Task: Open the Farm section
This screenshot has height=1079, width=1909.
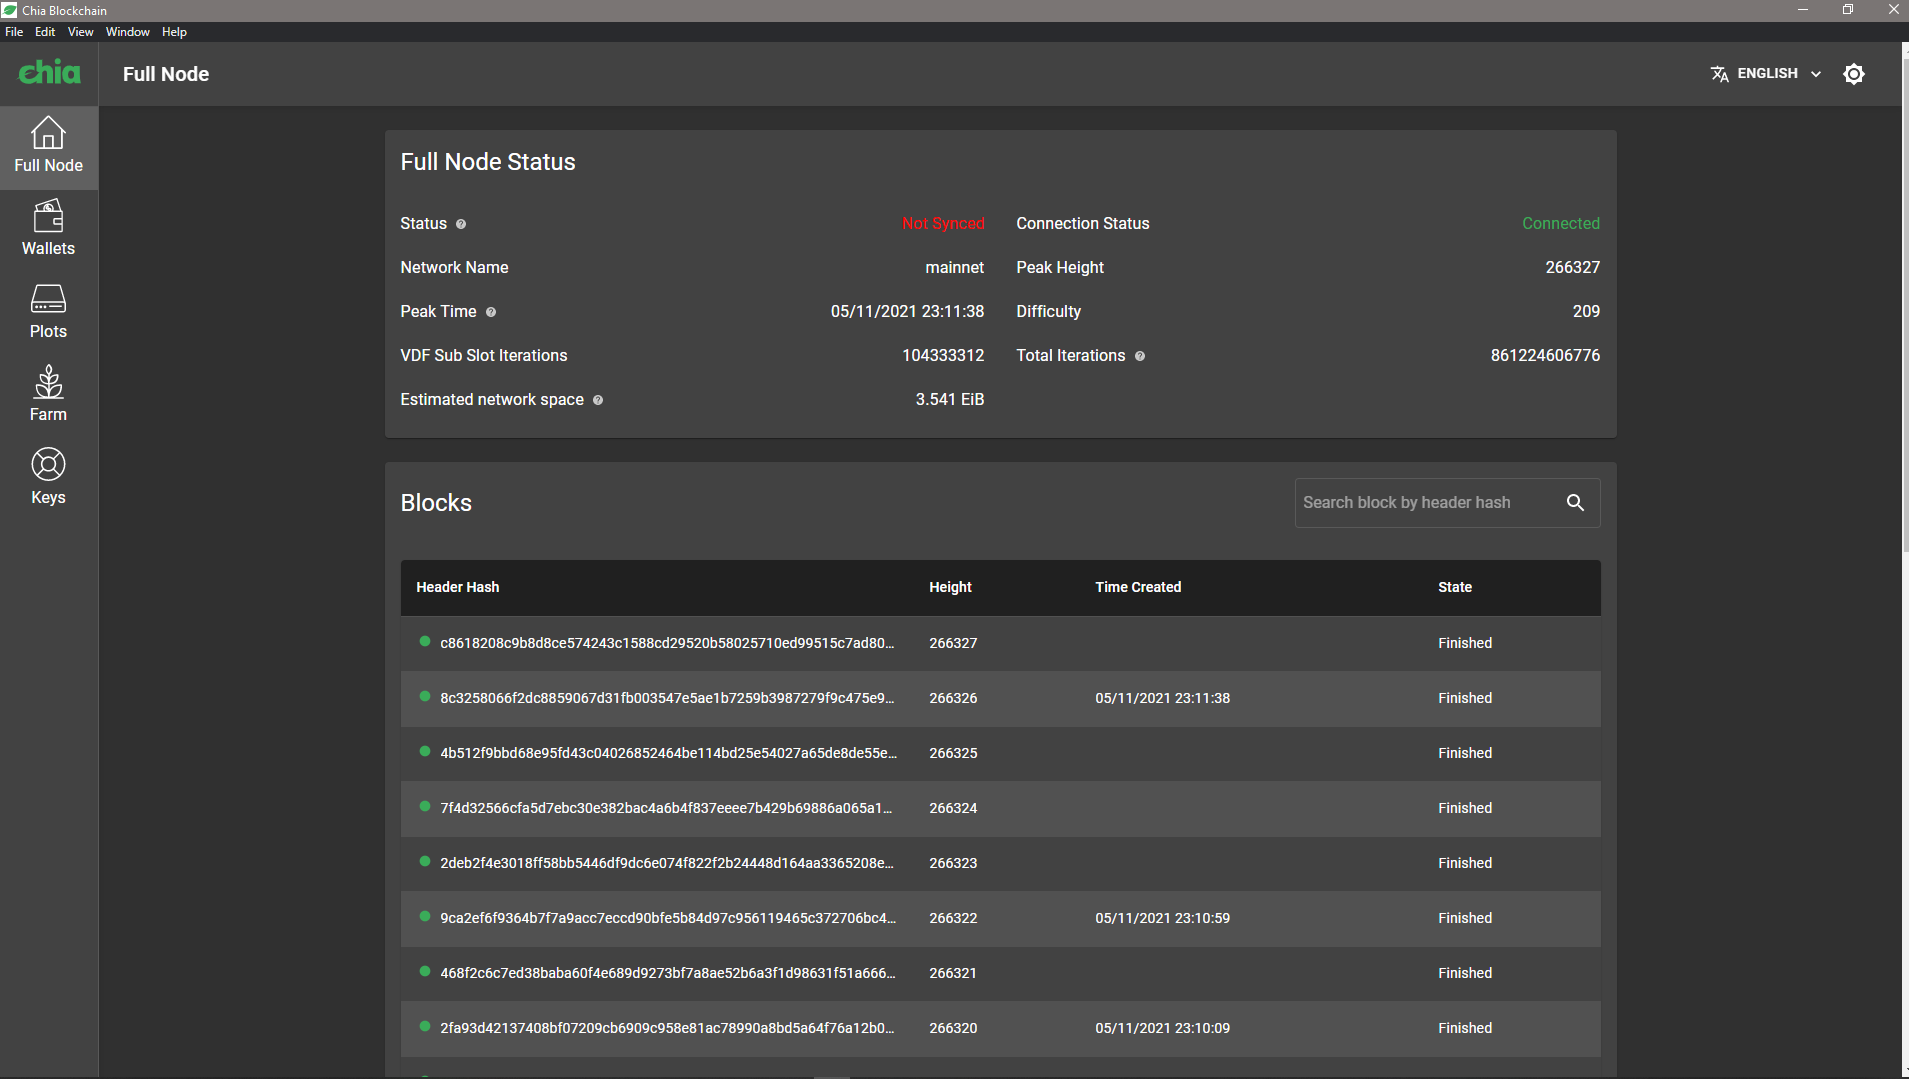Action: (49, 396)
